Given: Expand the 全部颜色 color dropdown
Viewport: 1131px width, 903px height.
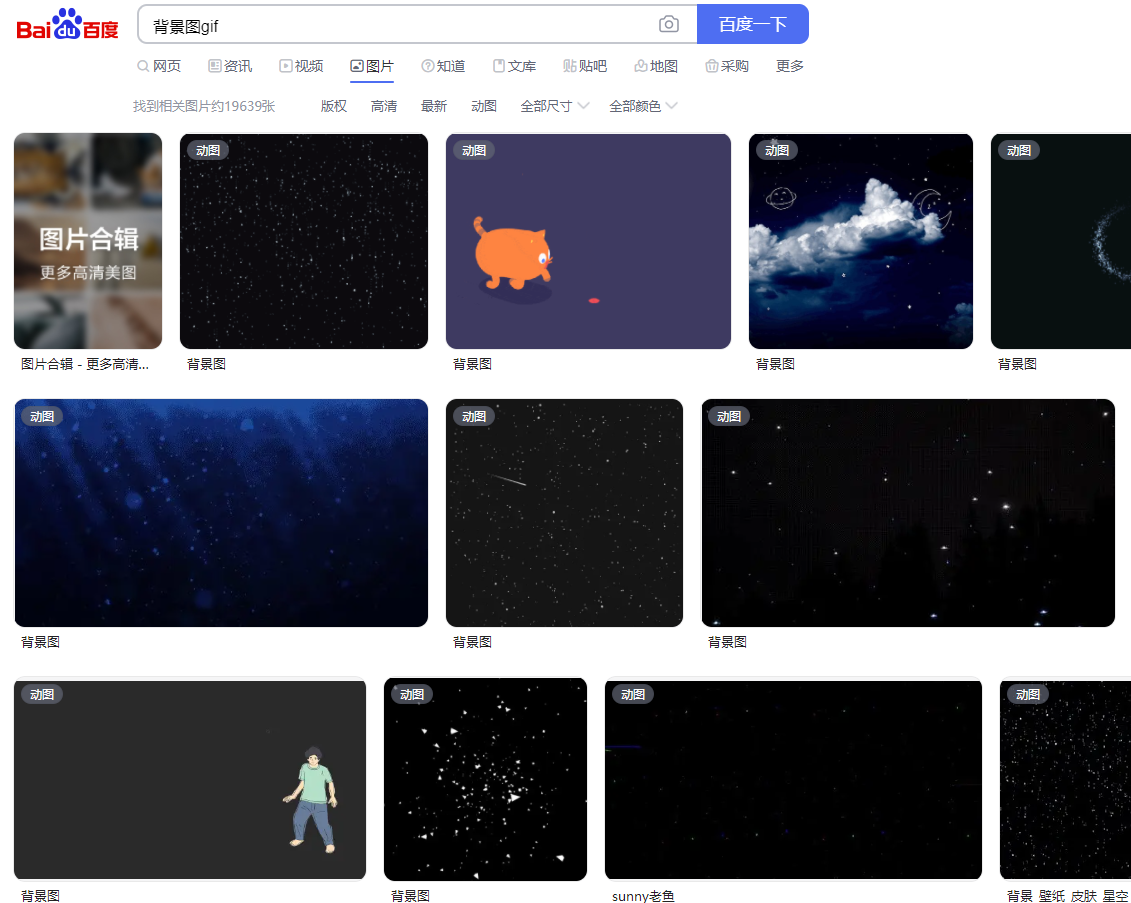Looking at the screenshot, I should 643,106.
